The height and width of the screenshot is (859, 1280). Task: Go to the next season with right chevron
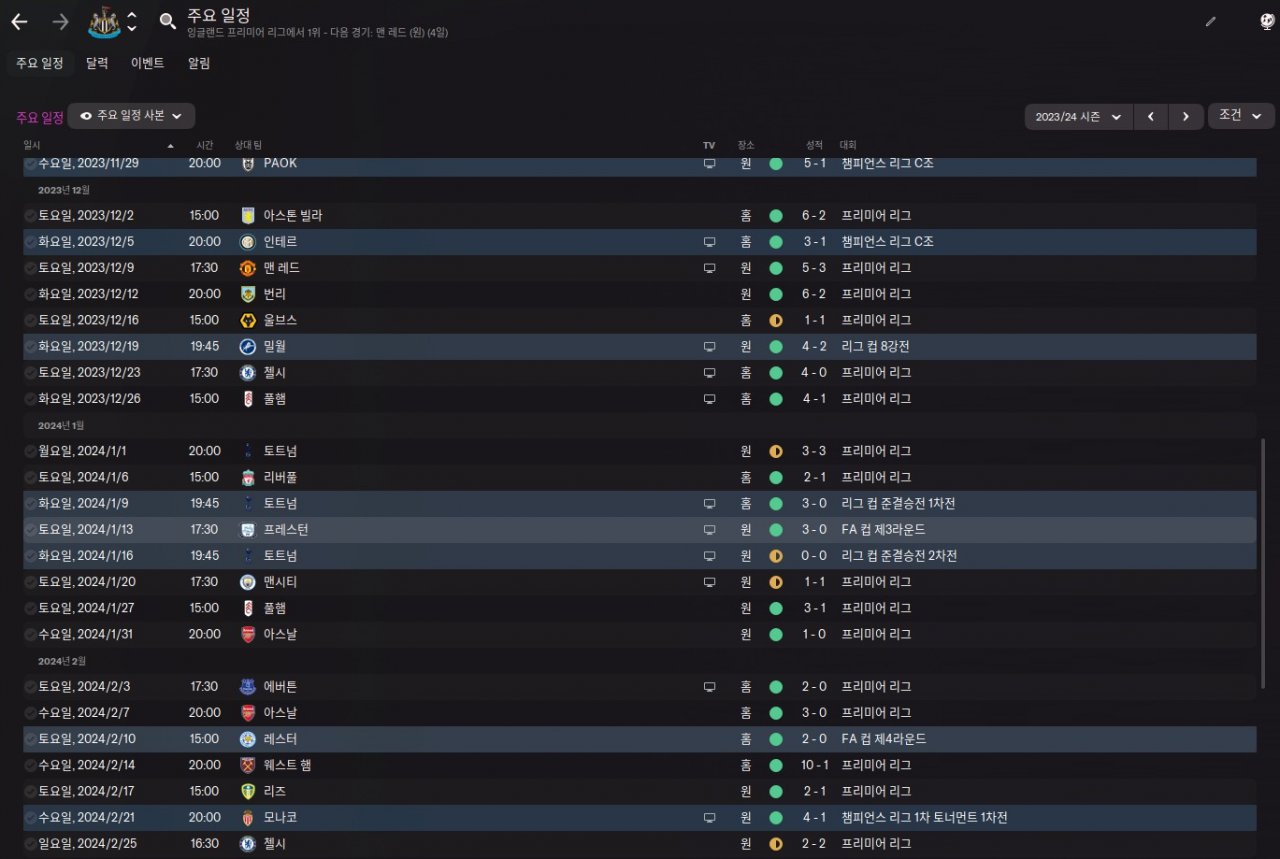[1186, 117]
